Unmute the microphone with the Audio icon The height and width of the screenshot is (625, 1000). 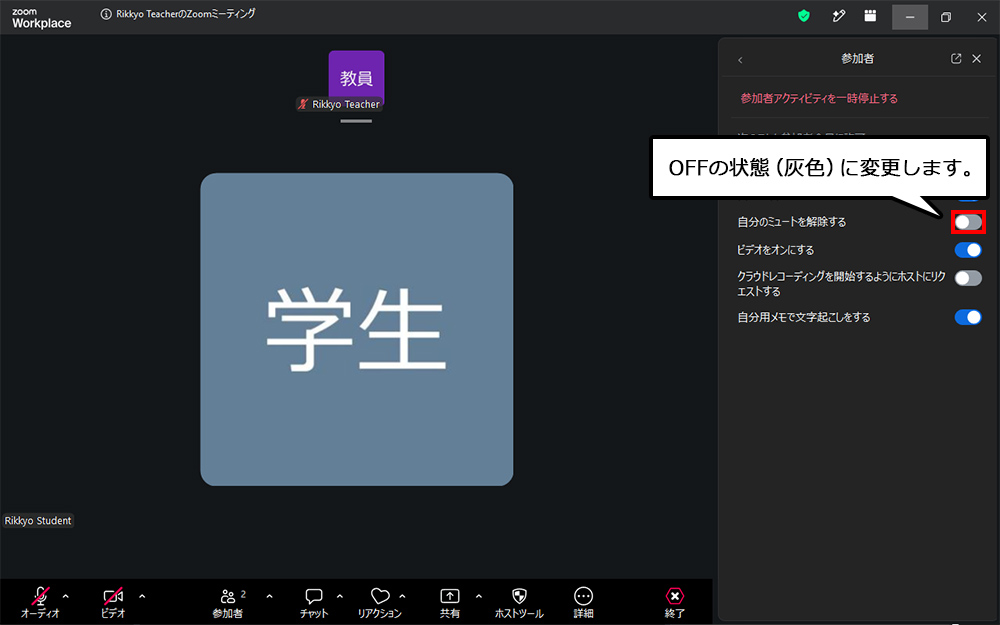pos(40,596)
